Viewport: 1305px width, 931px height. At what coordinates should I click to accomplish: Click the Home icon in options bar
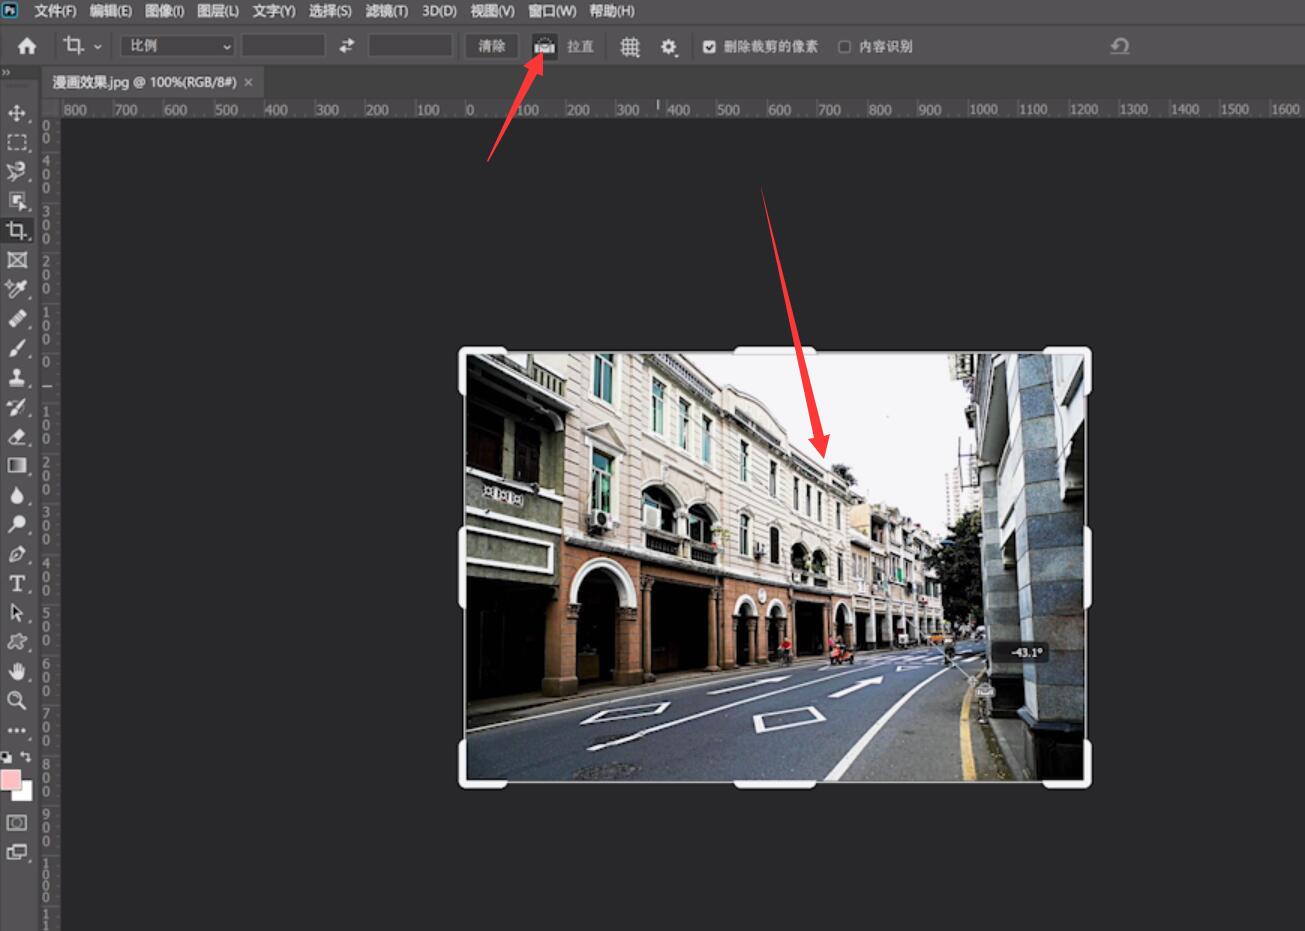point(27,46)
